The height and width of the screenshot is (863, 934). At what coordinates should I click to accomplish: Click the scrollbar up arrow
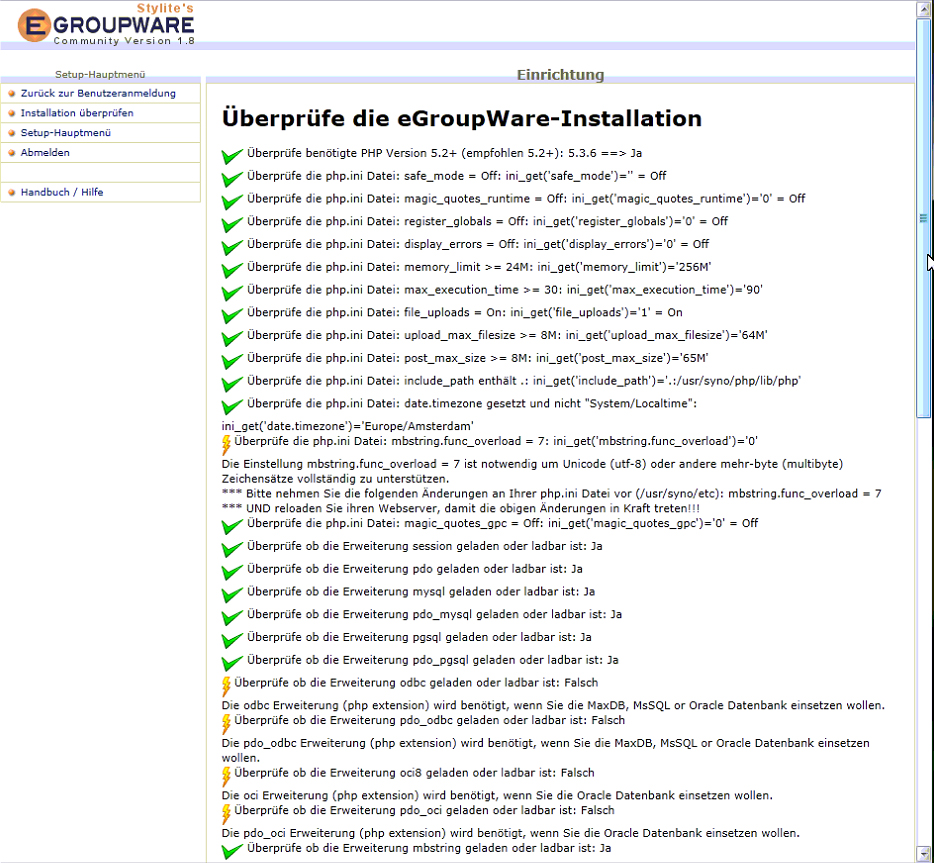[923, 9]
